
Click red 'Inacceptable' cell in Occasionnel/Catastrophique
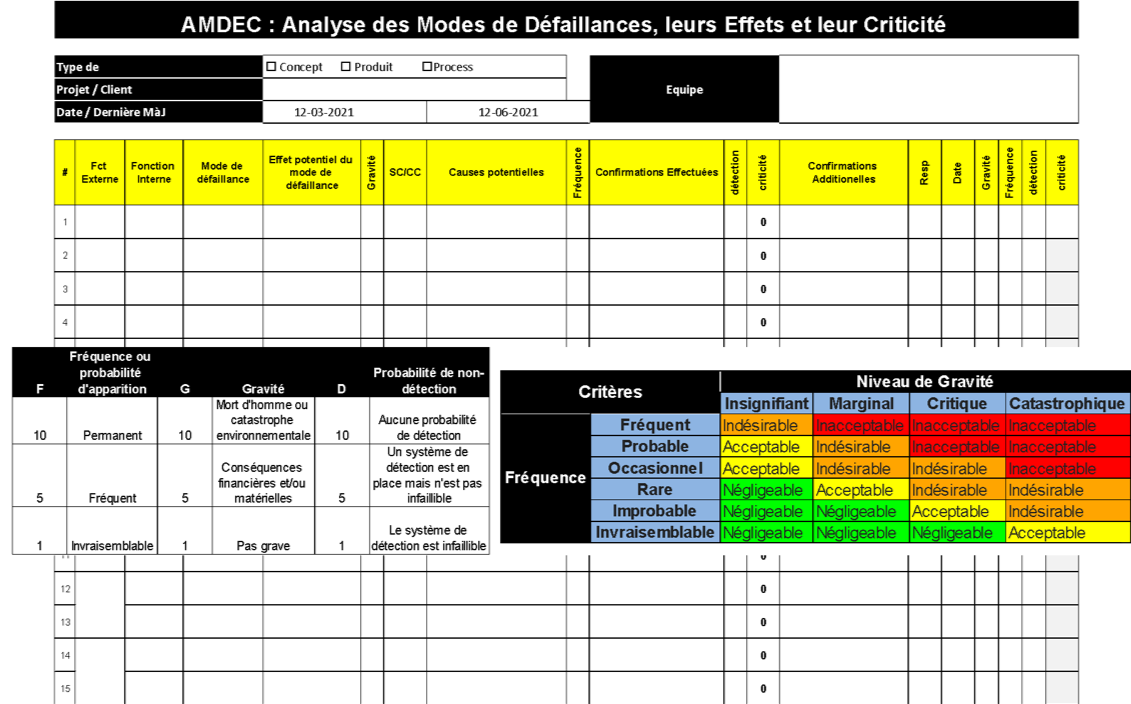point(1068,468)
